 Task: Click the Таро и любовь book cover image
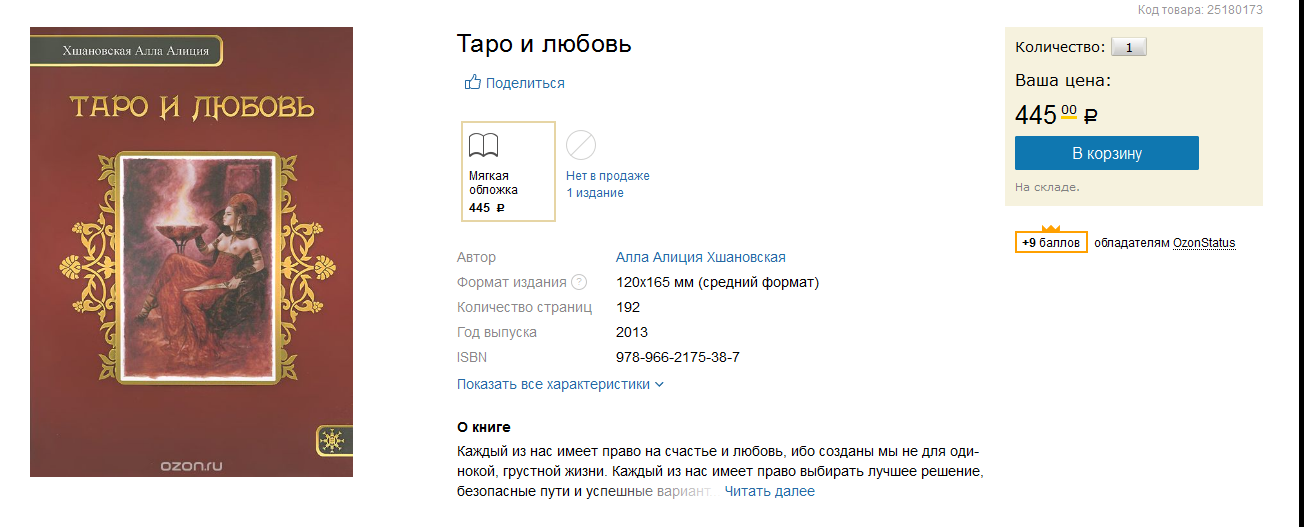pyautogui.click(x=191, y=252)
